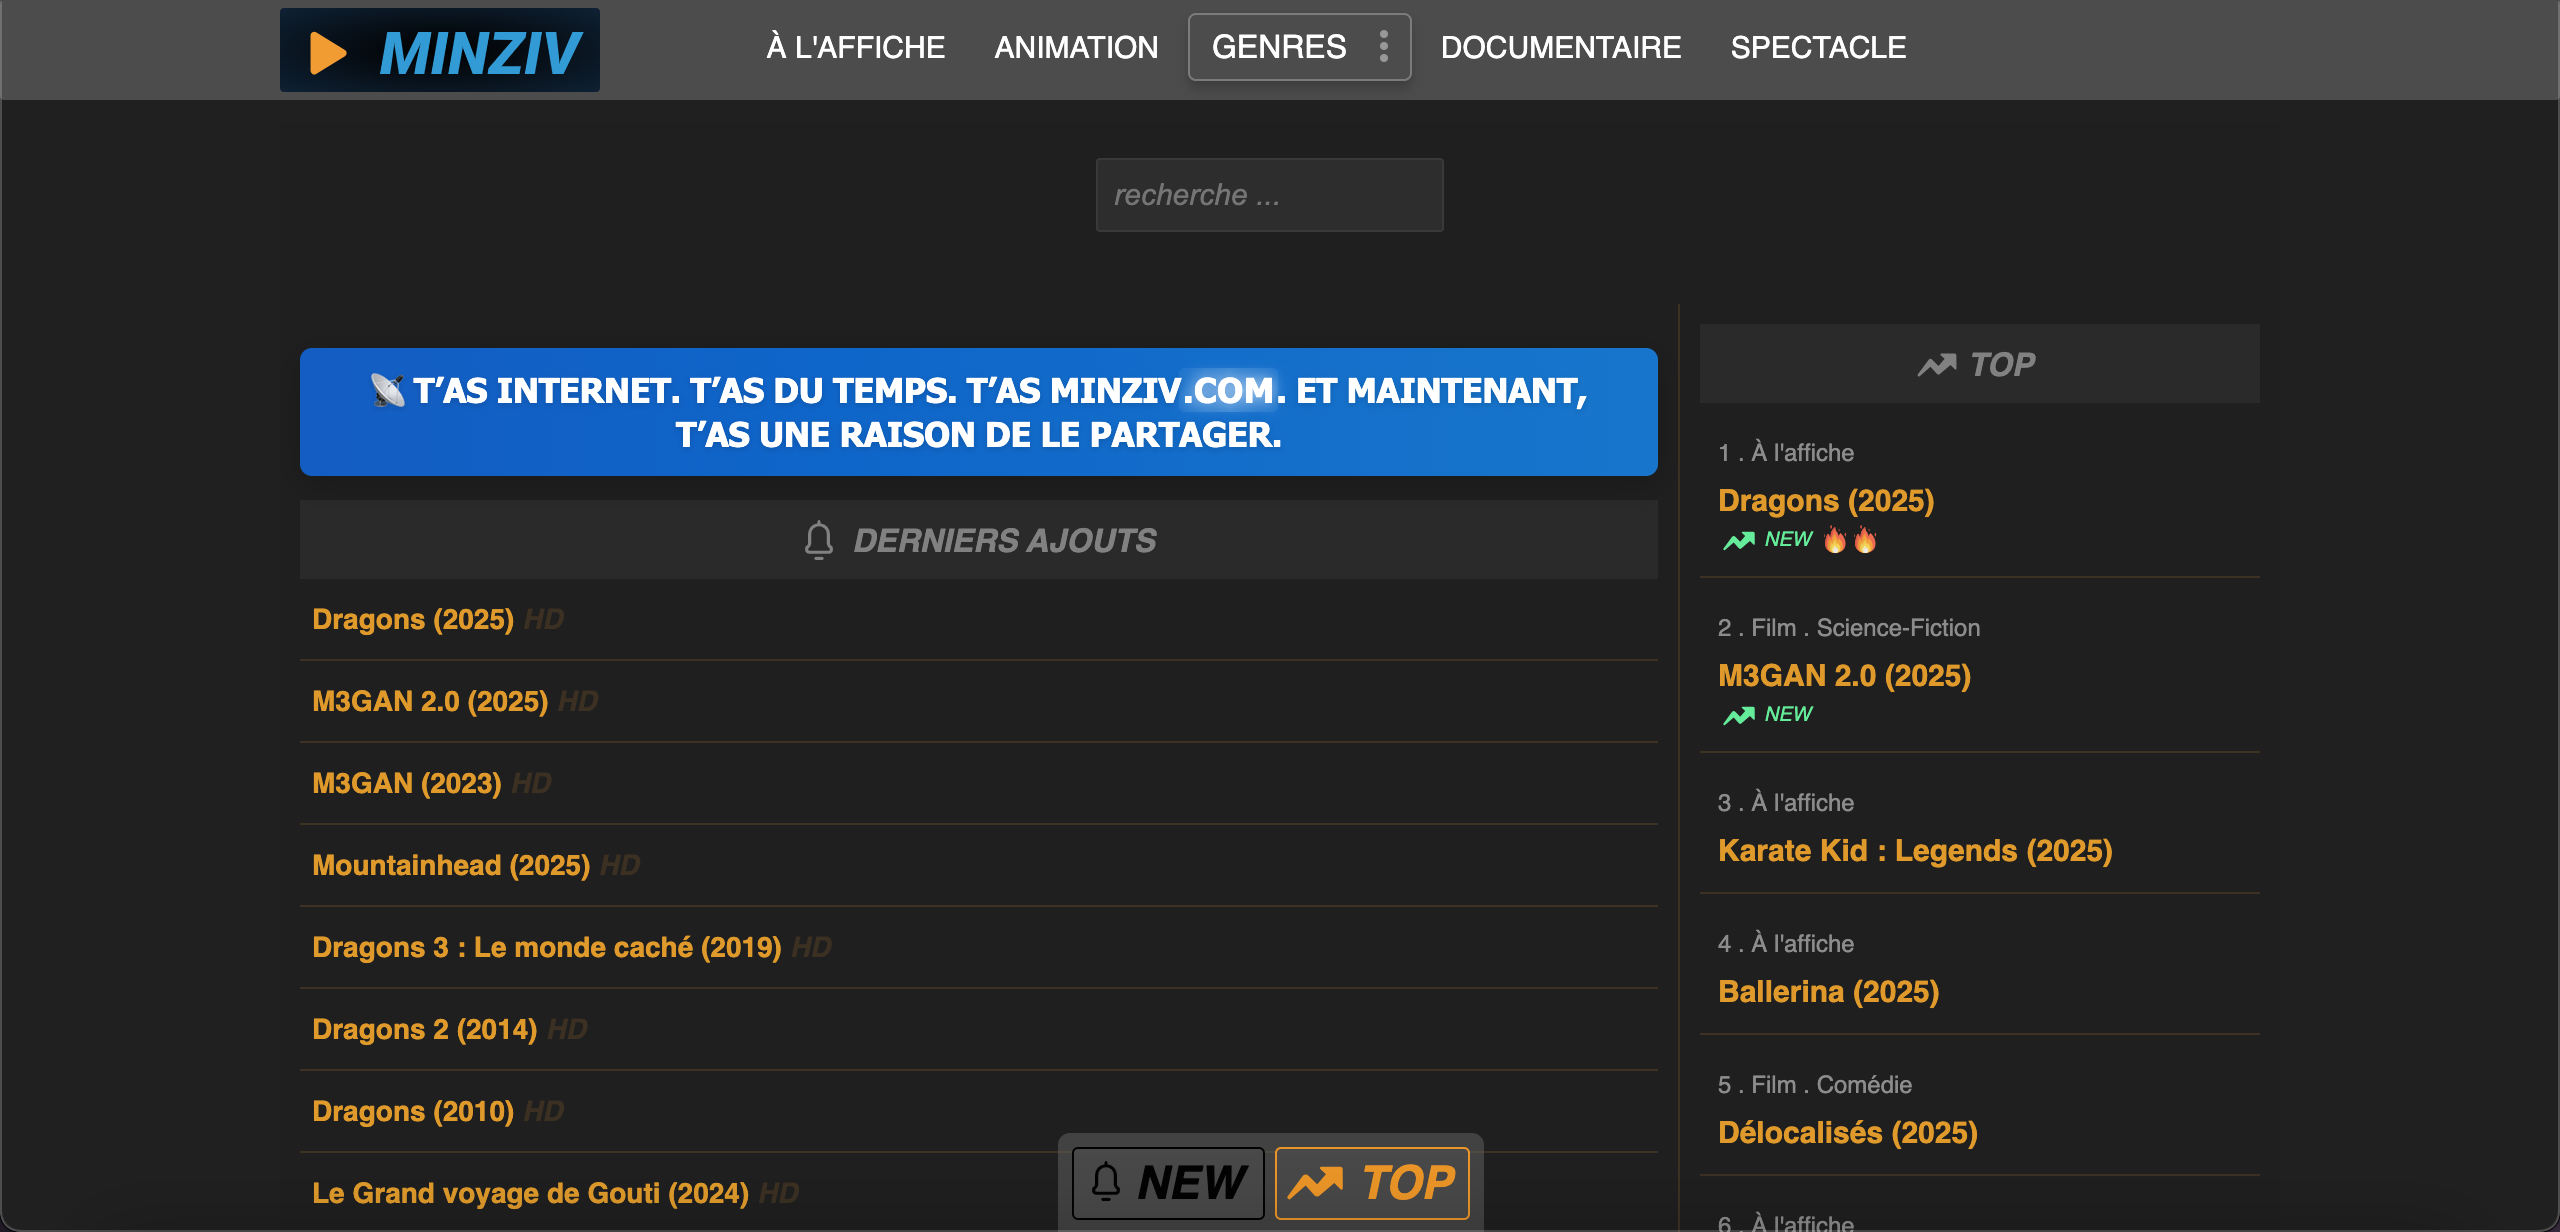Open the SPECTACLE section

(1818, 47)
